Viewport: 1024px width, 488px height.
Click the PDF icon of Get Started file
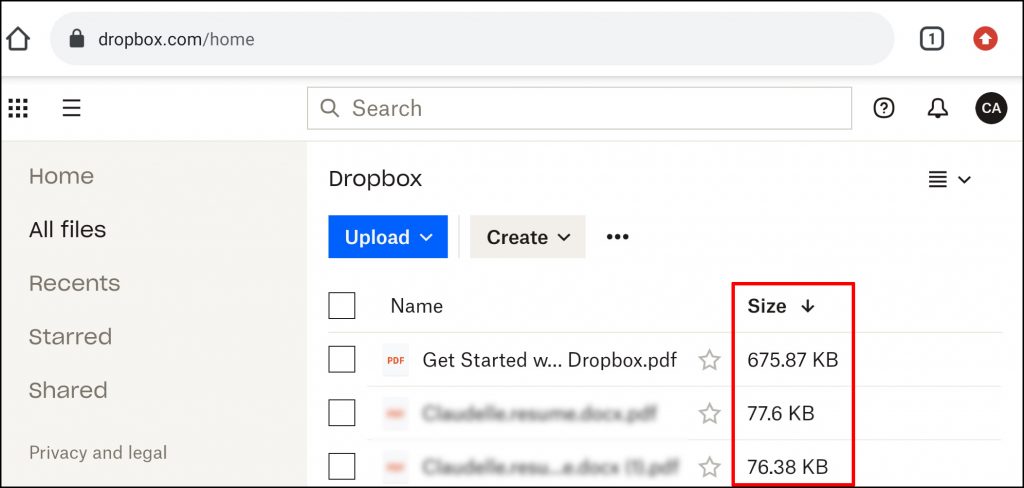click(395, 360)
